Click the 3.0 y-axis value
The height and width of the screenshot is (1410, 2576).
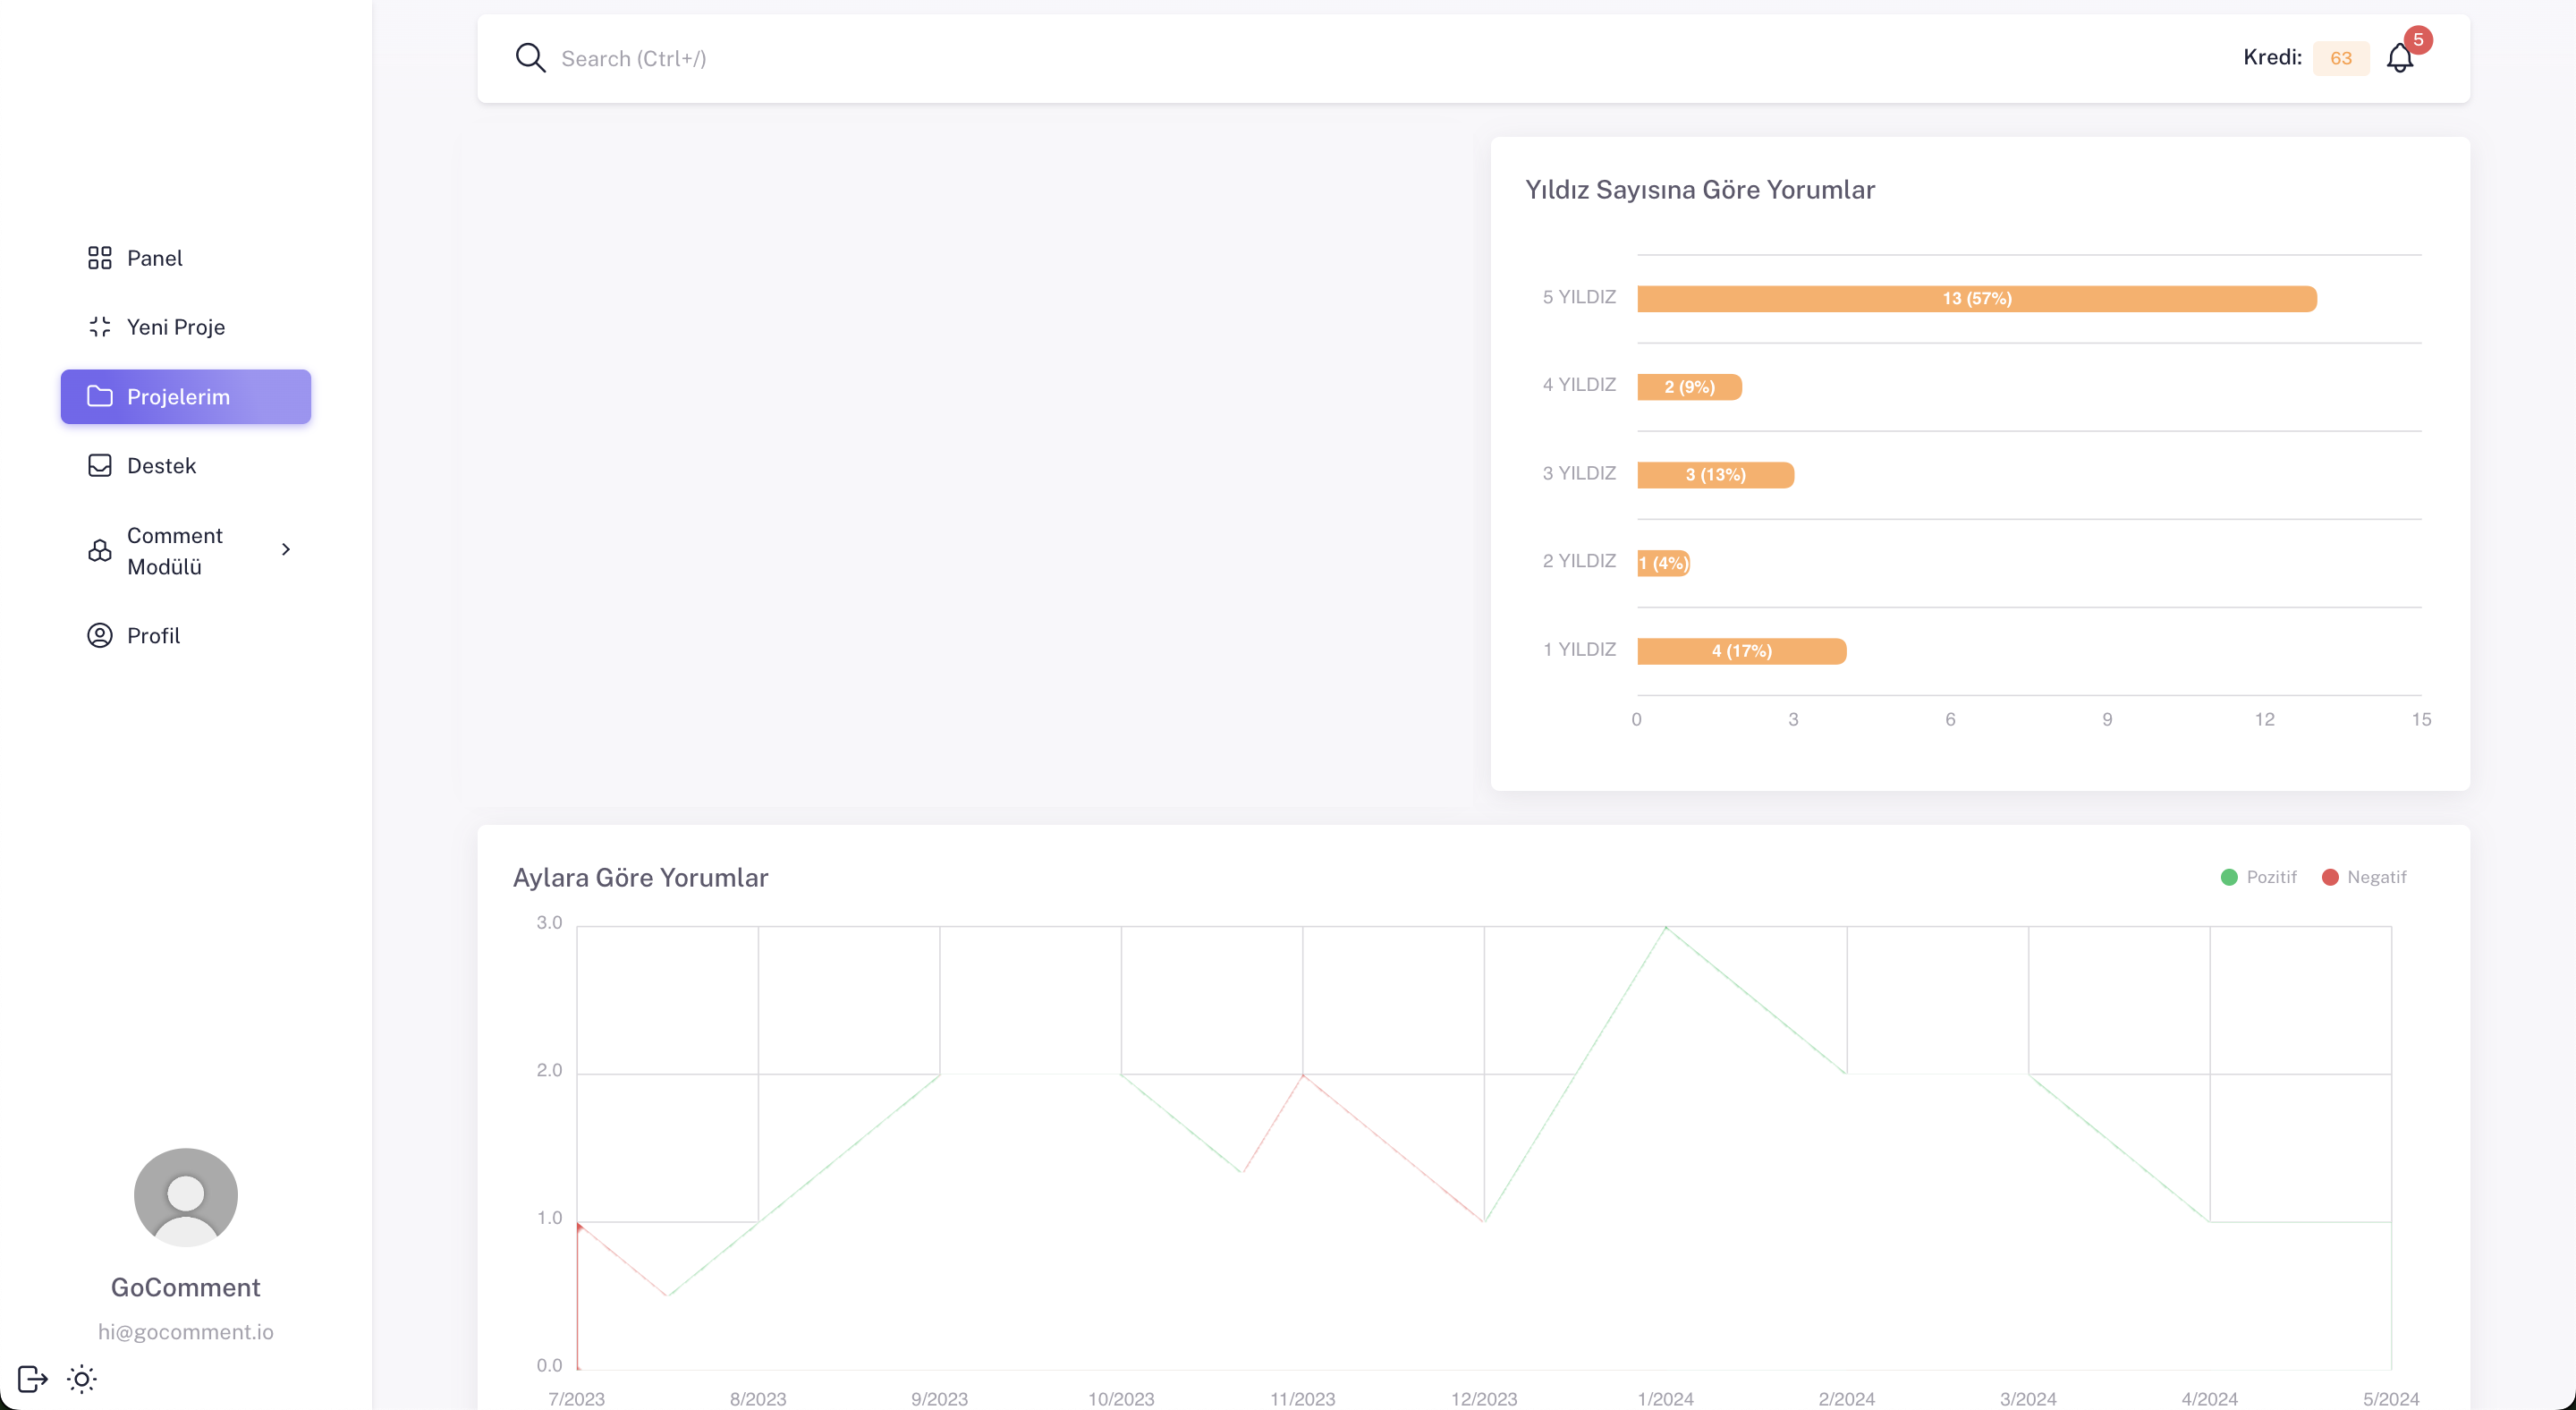click(549, 922)
